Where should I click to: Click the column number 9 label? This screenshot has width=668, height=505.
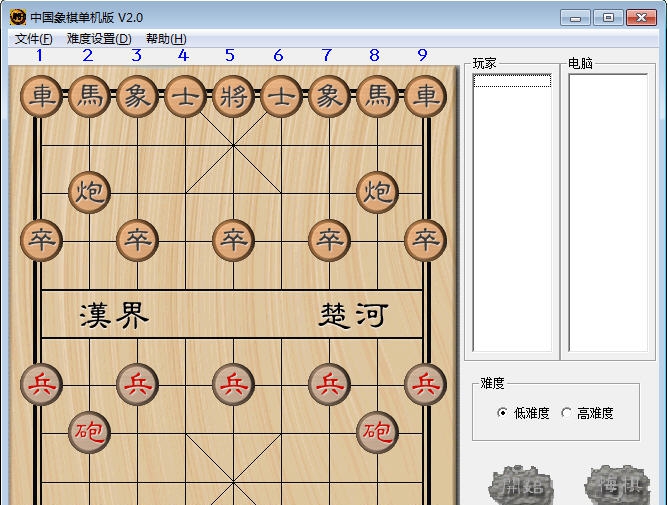[x=422, y=55]
